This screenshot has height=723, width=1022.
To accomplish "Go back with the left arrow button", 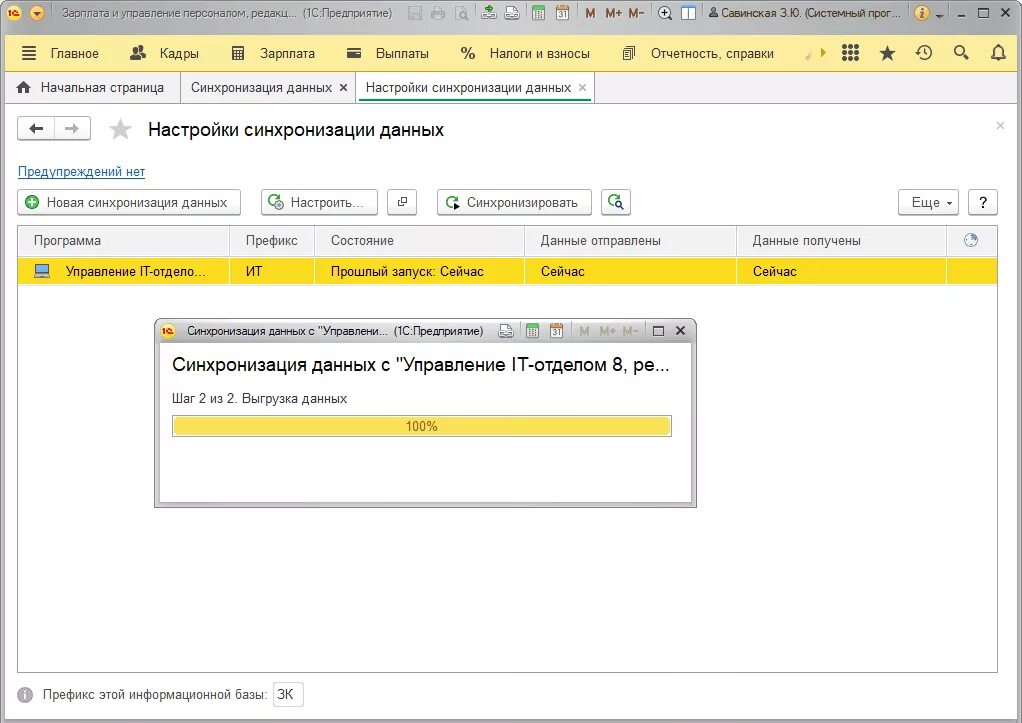I will [x=36, y=129].
